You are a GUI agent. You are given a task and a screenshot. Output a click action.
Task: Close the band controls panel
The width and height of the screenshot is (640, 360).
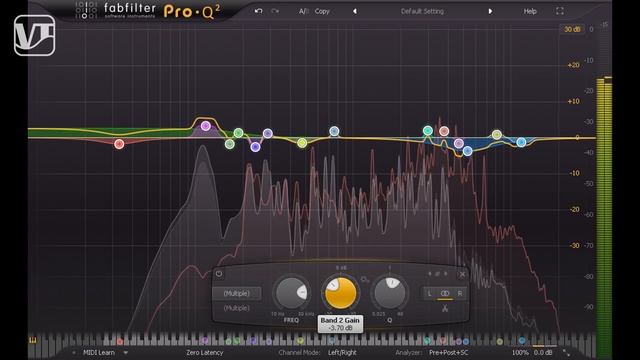[x=462, y=274]
